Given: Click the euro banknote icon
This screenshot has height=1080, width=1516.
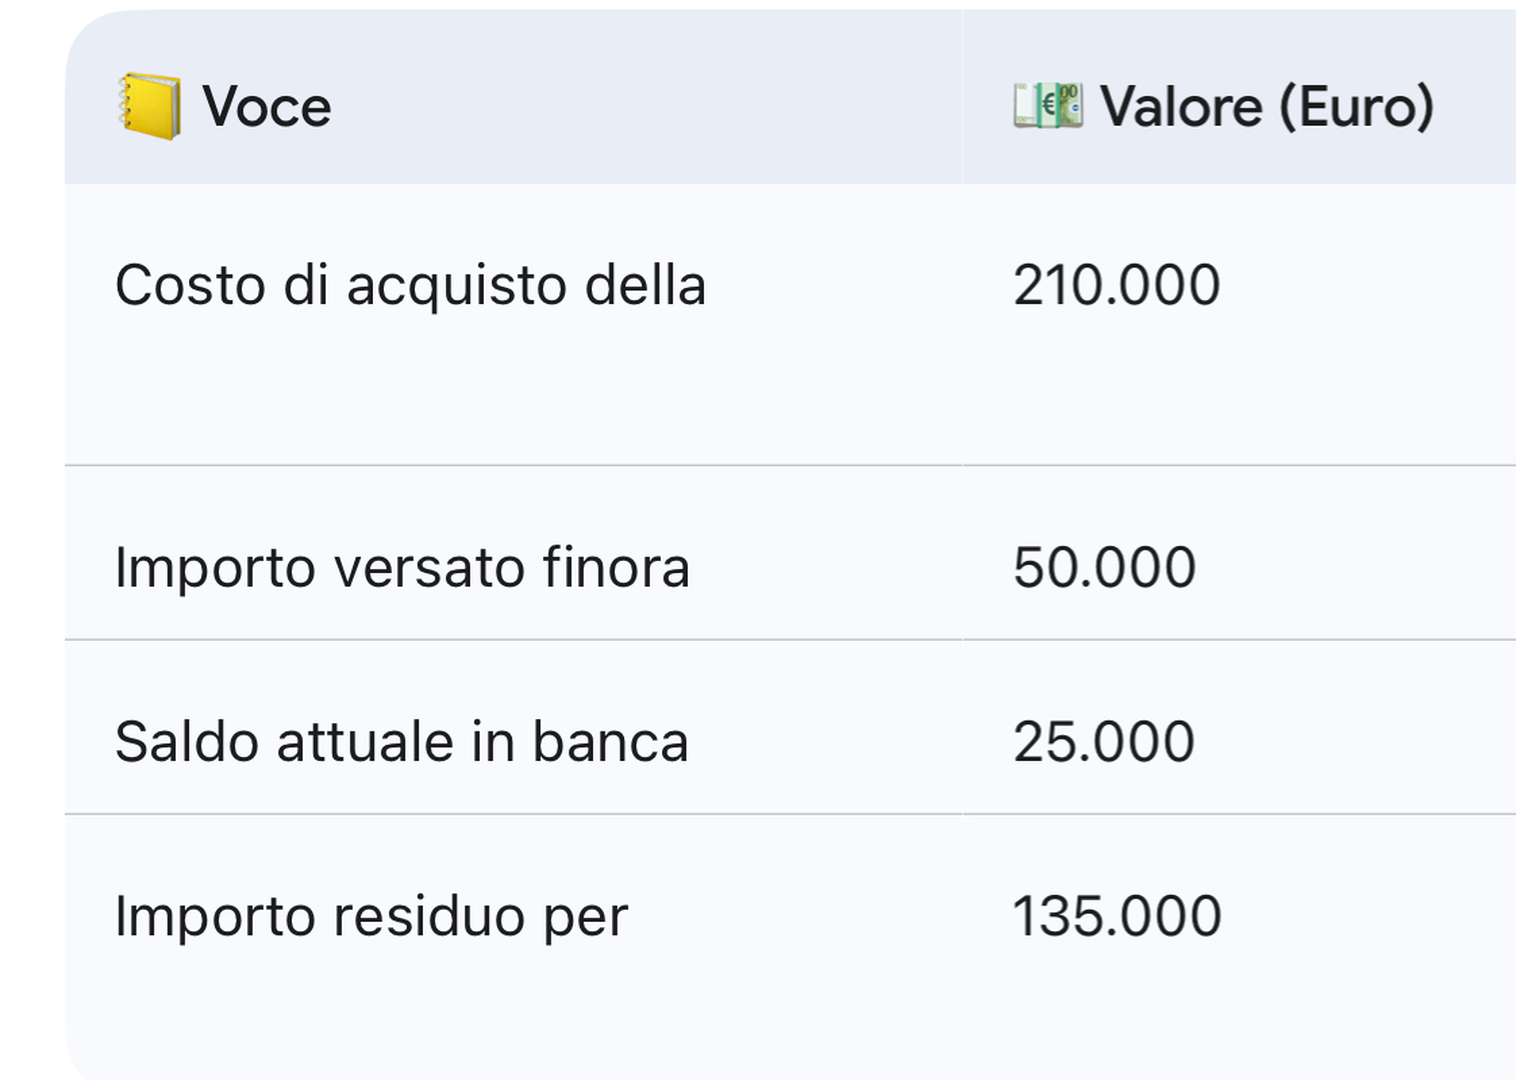Looking at the screenshot, I should click(1047, 106).
